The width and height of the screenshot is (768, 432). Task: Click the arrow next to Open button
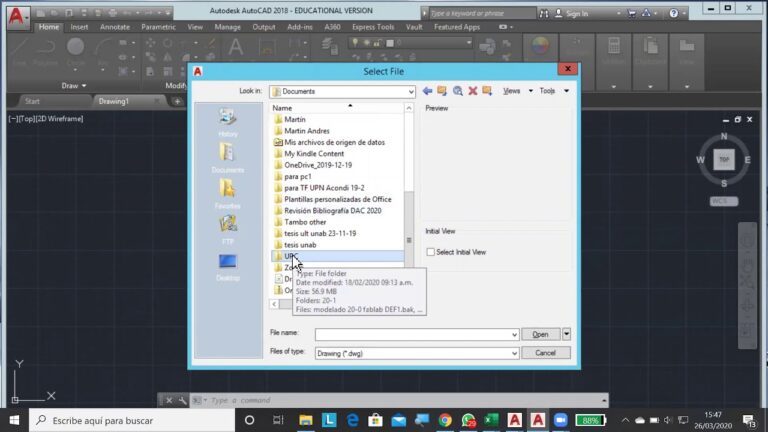(566, 334)
